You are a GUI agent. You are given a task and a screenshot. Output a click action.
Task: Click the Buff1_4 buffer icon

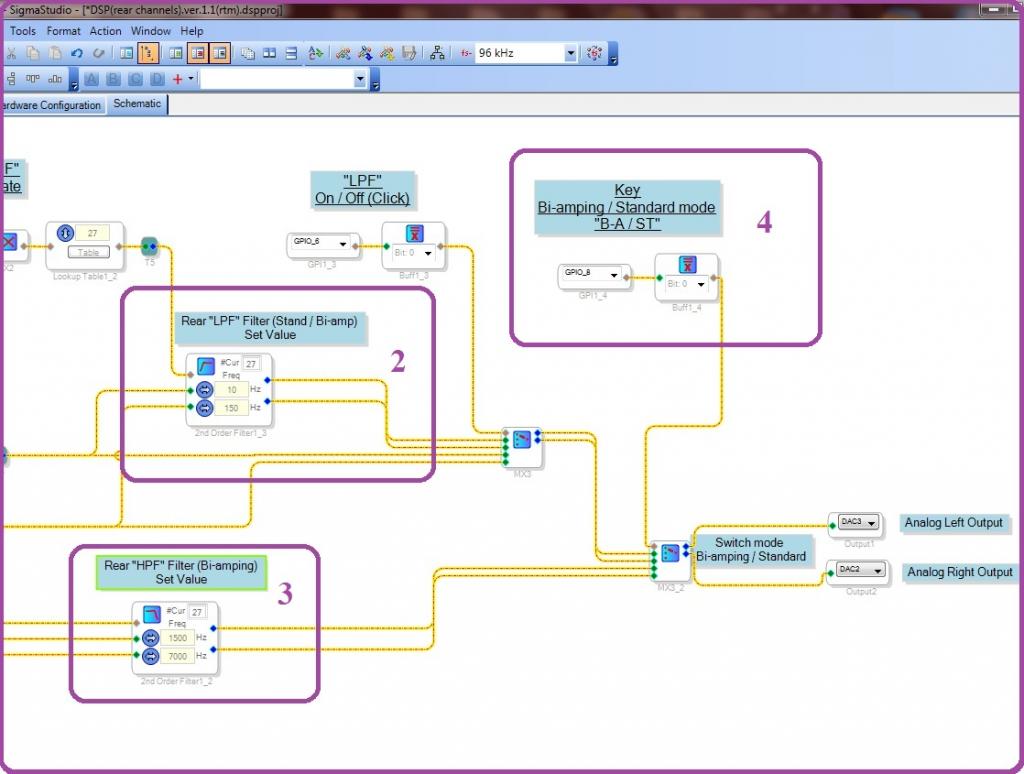(x=688, y=265)
